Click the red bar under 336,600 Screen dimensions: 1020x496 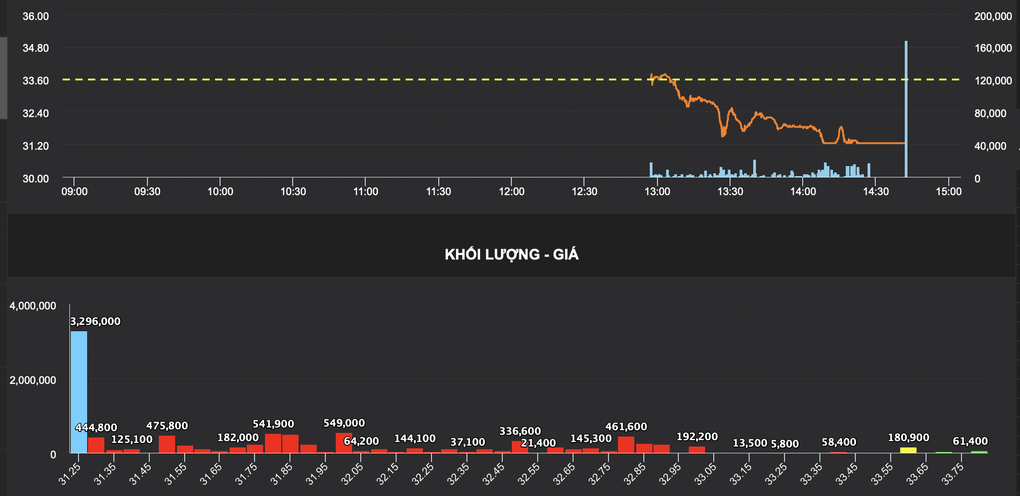tap(520, 447)
